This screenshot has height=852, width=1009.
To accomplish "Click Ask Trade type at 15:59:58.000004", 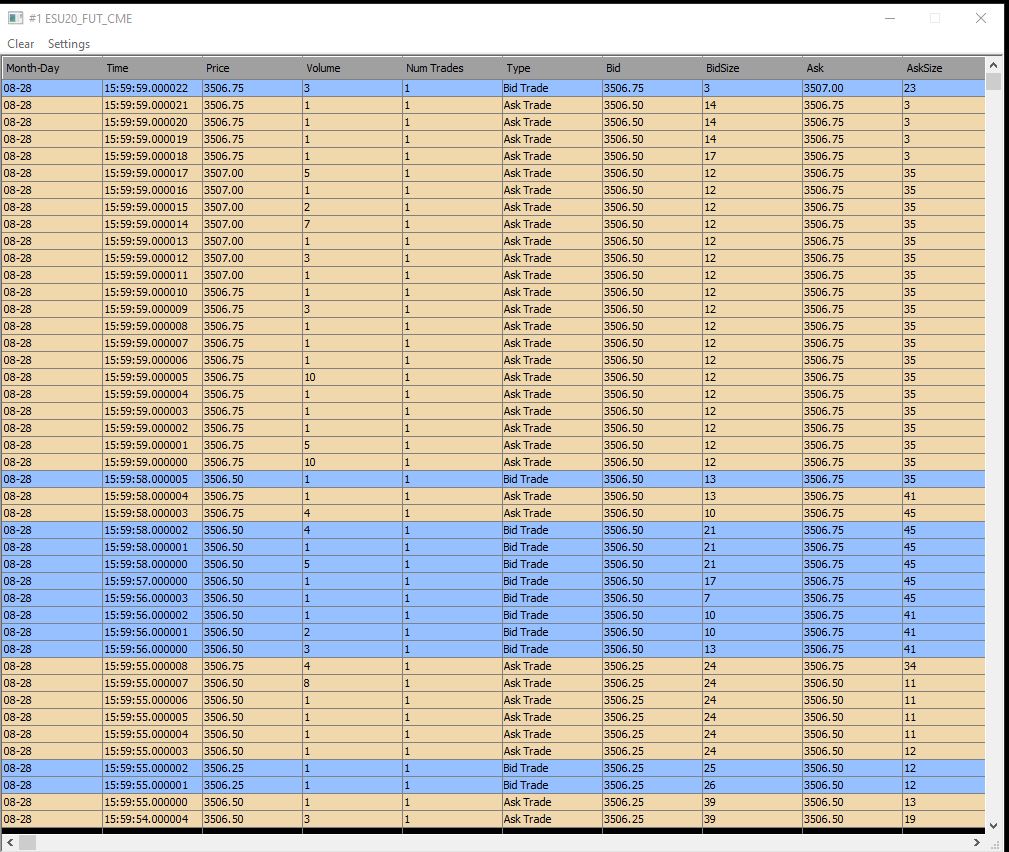I will [552, 496].
